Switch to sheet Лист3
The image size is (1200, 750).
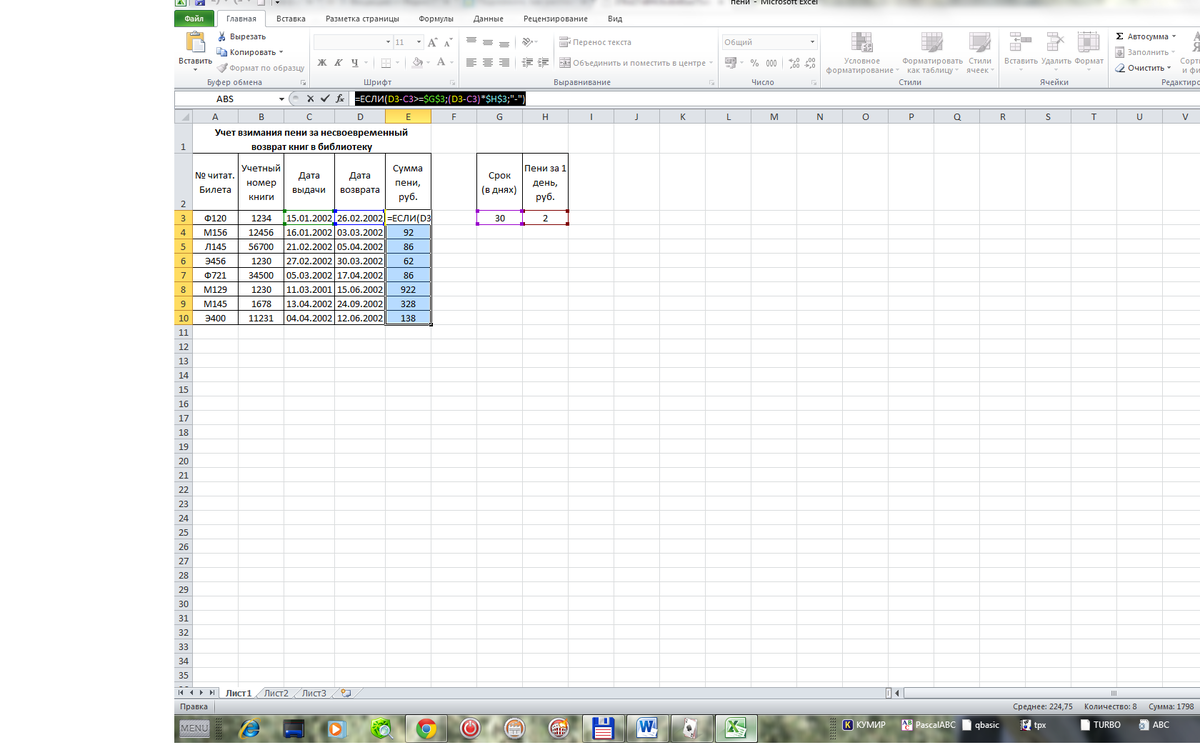314,693
